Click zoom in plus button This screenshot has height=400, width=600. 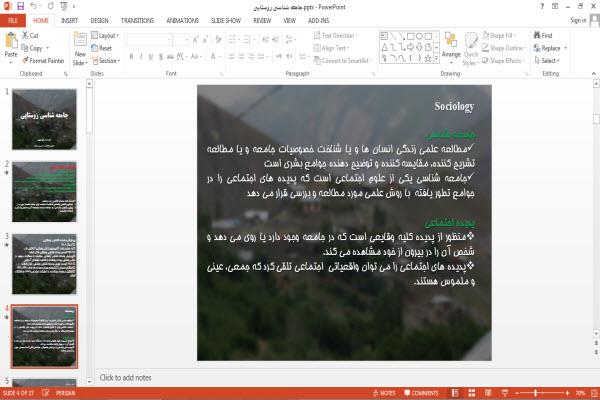pyautogui.click(x=567, y=393)
